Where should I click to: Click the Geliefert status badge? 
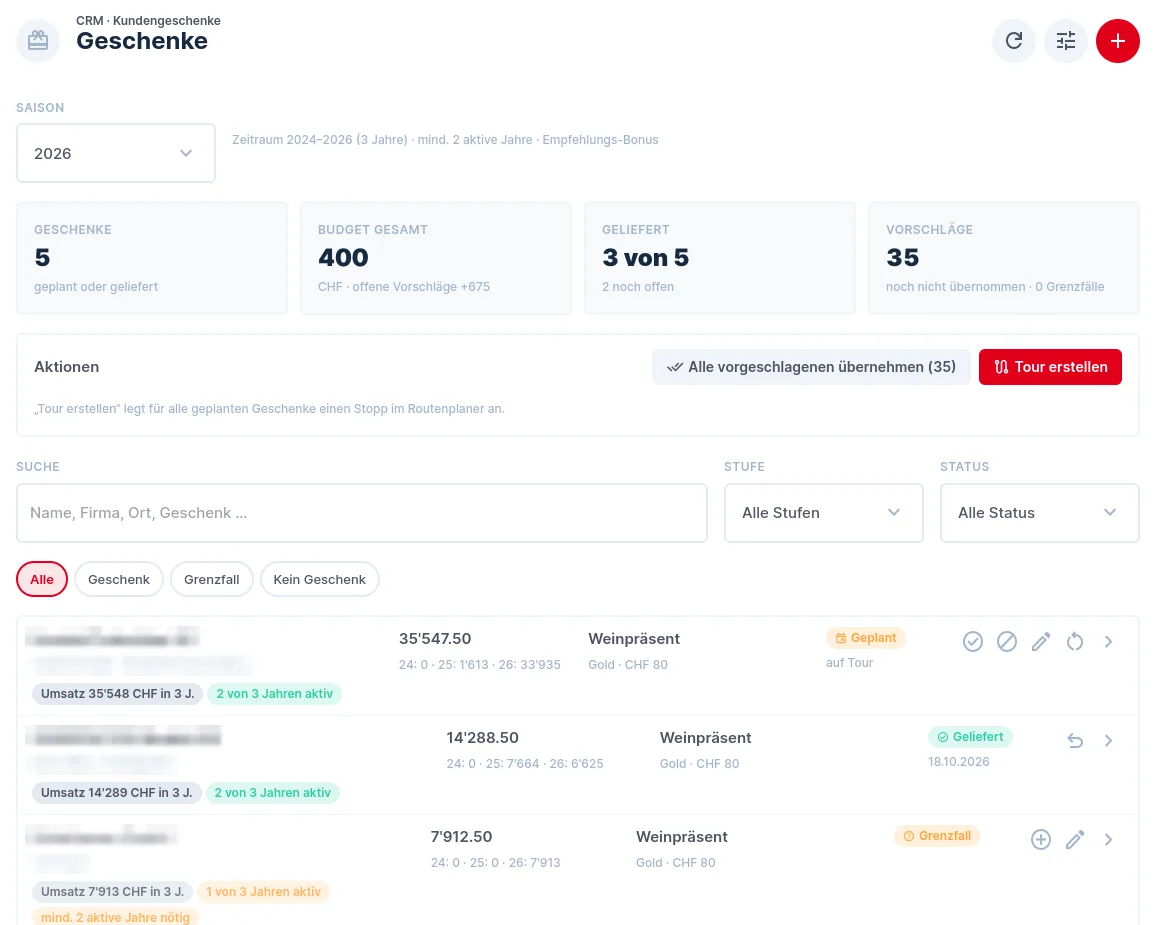(971, 737)
